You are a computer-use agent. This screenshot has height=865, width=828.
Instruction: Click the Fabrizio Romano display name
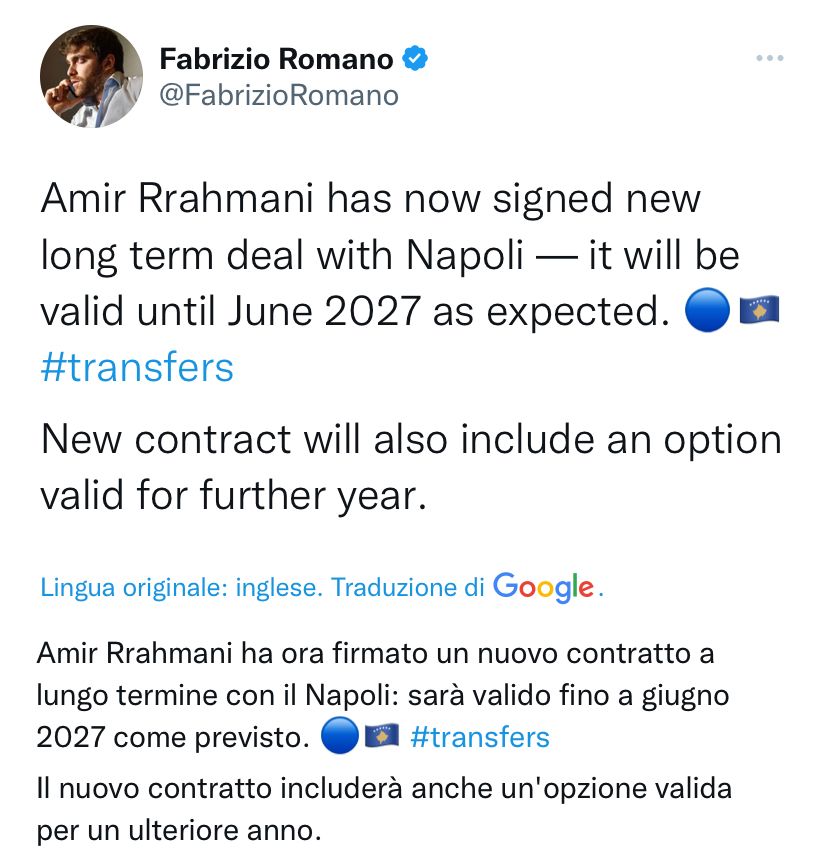pyautogui.click(x=275, y=59)
